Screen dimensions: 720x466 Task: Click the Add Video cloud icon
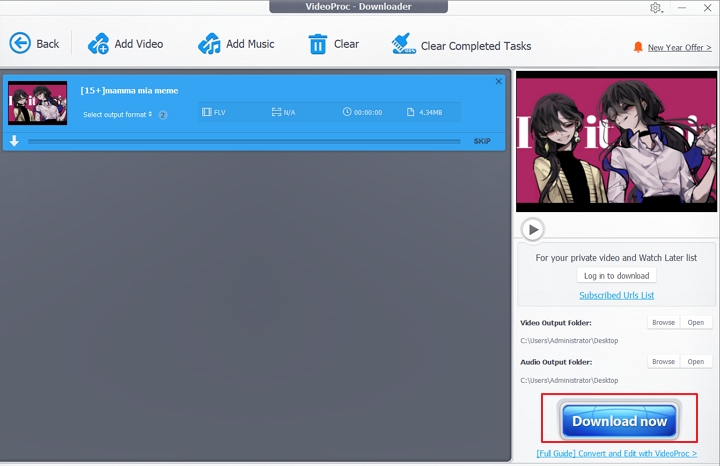click(x=98, y=44)
